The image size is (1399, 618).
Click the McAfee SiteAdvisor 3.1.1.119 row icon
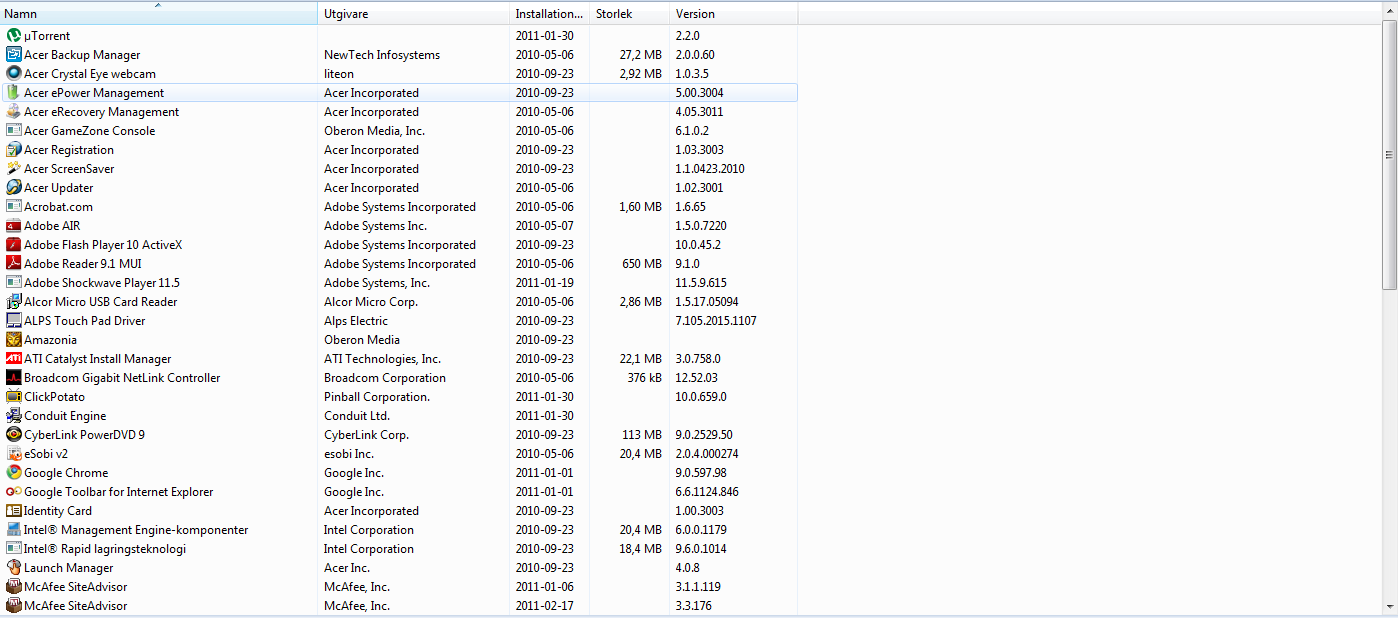[x=14, y=587]
